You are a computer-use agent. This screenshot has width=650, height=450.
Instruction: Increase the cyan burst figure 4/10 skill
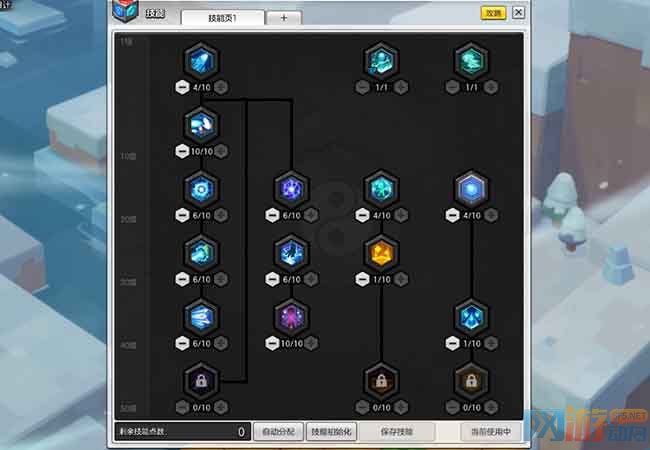pos(401,215)
